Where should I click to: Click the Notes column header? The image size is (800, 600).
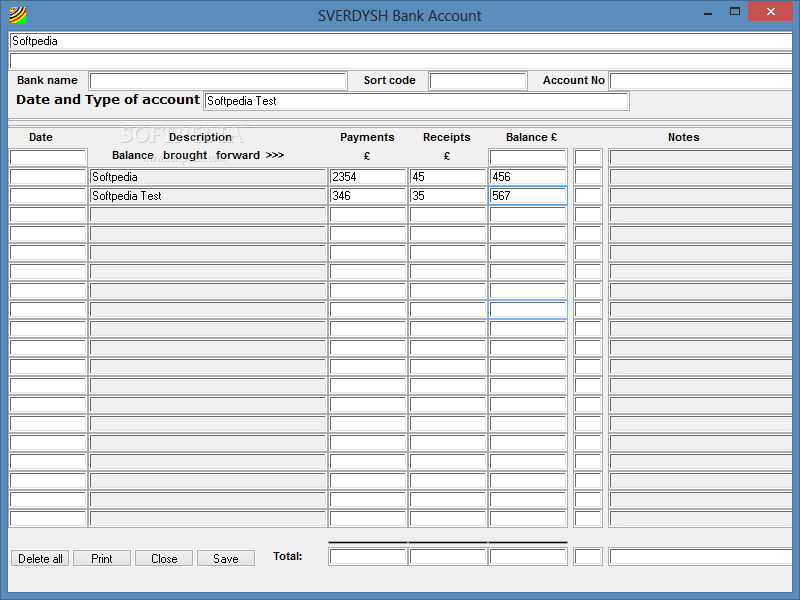(684, 137)
